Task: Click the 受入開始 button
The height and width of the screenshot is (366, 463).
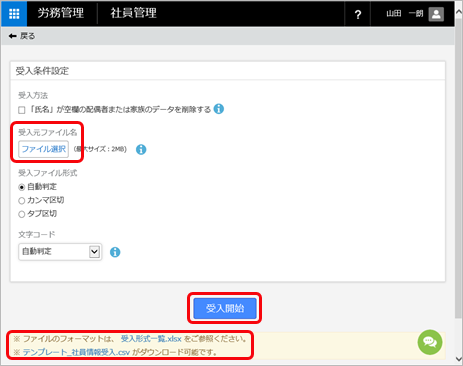Action: click(225, 308)
